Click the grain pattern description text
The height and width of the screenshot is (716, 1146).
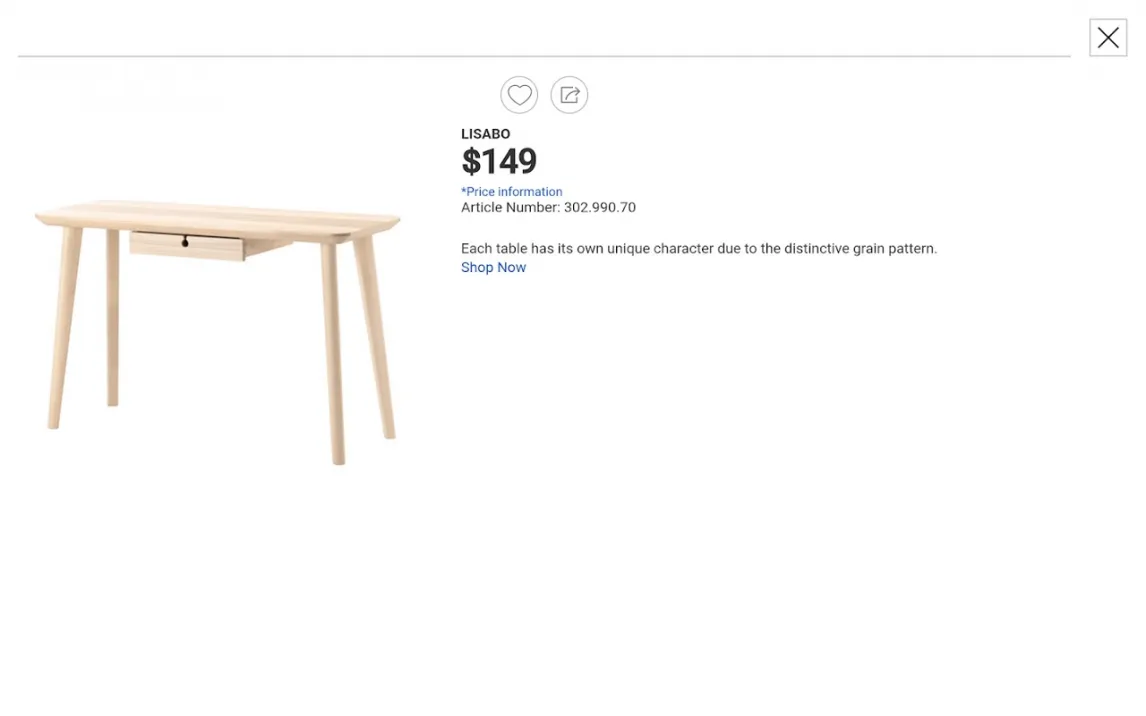pos(698,249)
